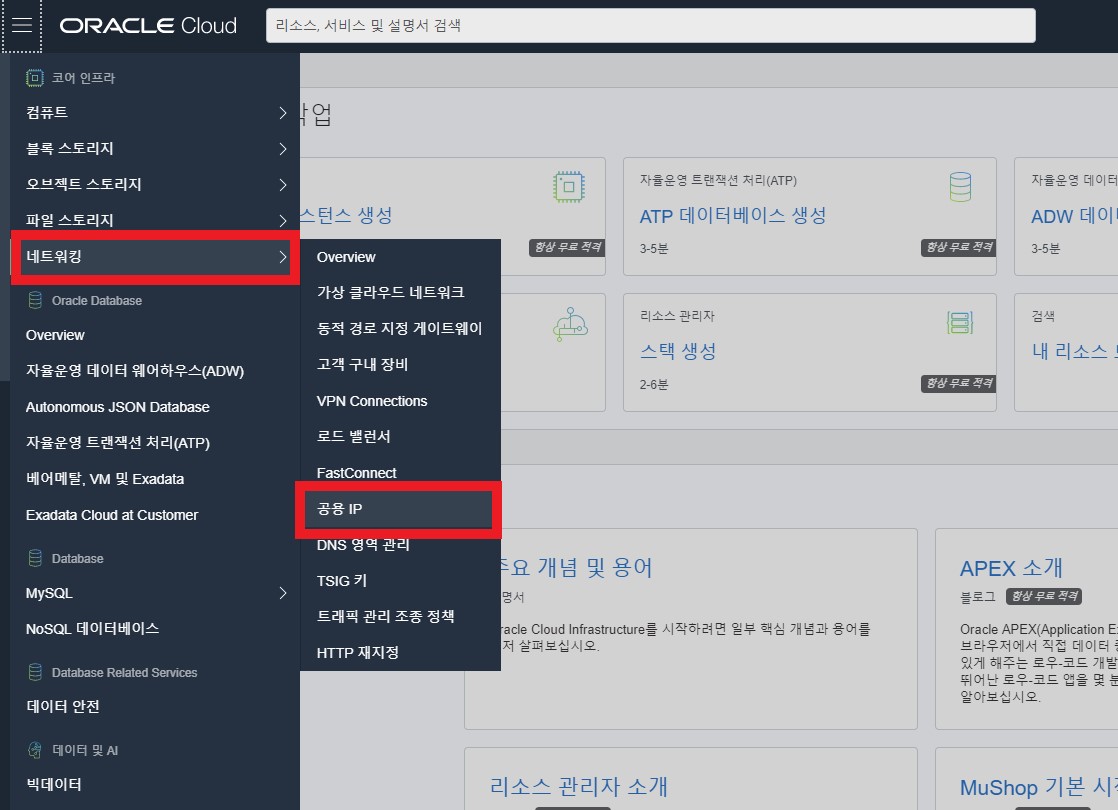Image resolution: width=1118 pixels, height=810 pixels.
Task: Expand the 컴퓨트 submenu arrow
Action: (282, 113)
